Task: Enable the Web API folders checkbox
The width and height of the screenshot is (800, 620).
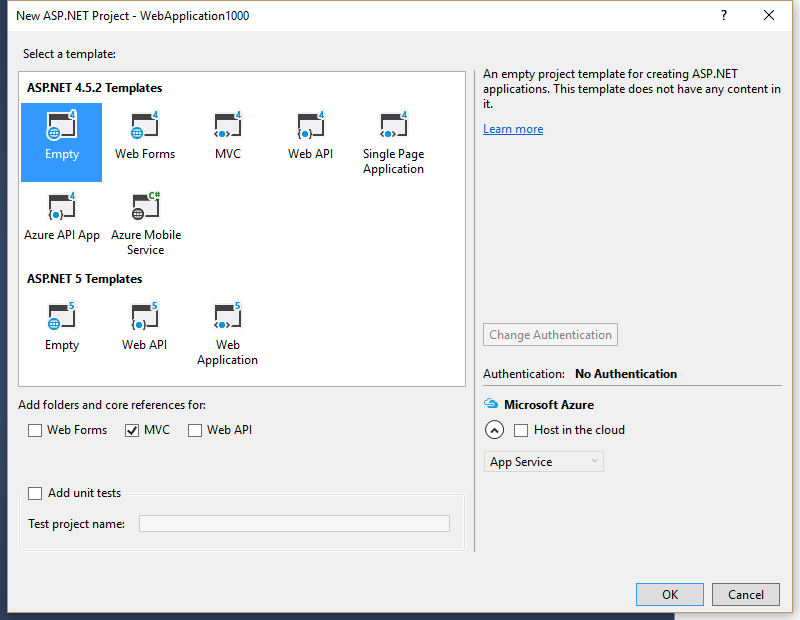Action: tap(195, 430)
